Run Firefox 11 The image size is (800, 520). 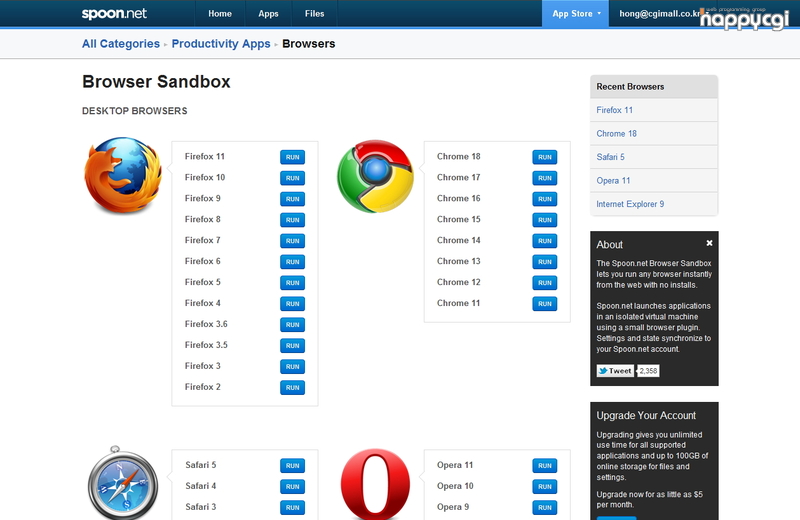coord(292,157)
